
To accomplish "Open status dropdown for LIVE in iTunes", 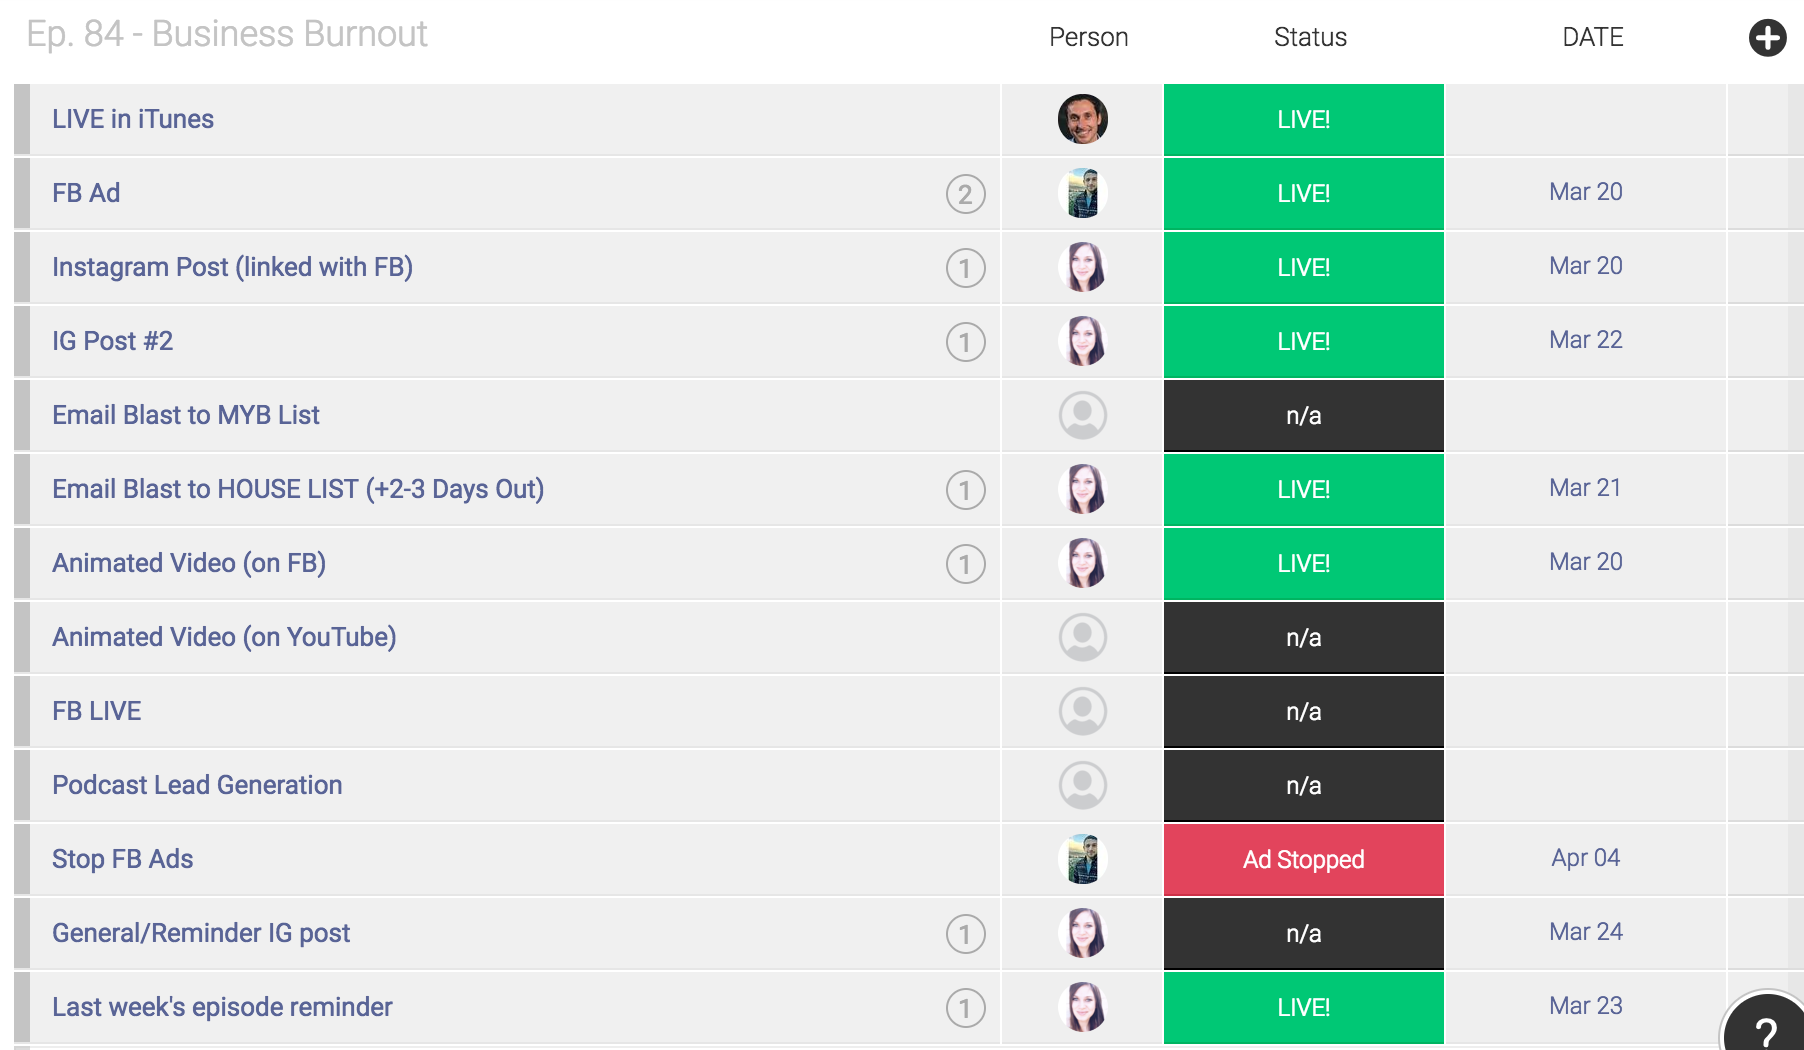I will 1303,119.
